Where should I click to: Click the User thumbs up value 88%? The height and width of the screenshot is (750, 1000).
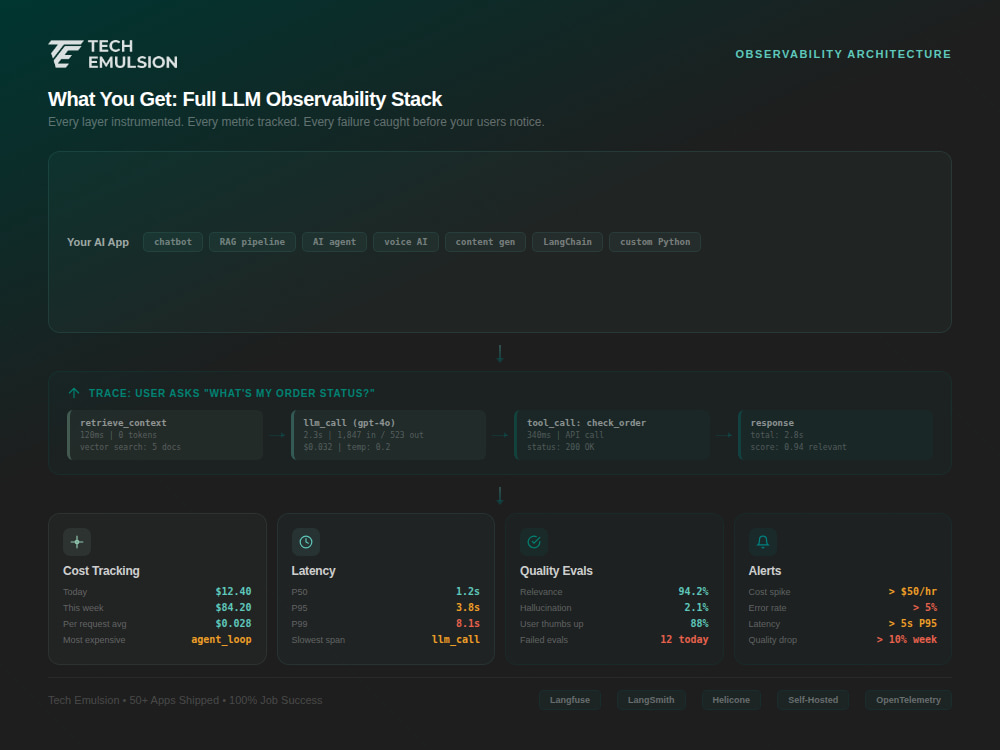coord(700,623)
